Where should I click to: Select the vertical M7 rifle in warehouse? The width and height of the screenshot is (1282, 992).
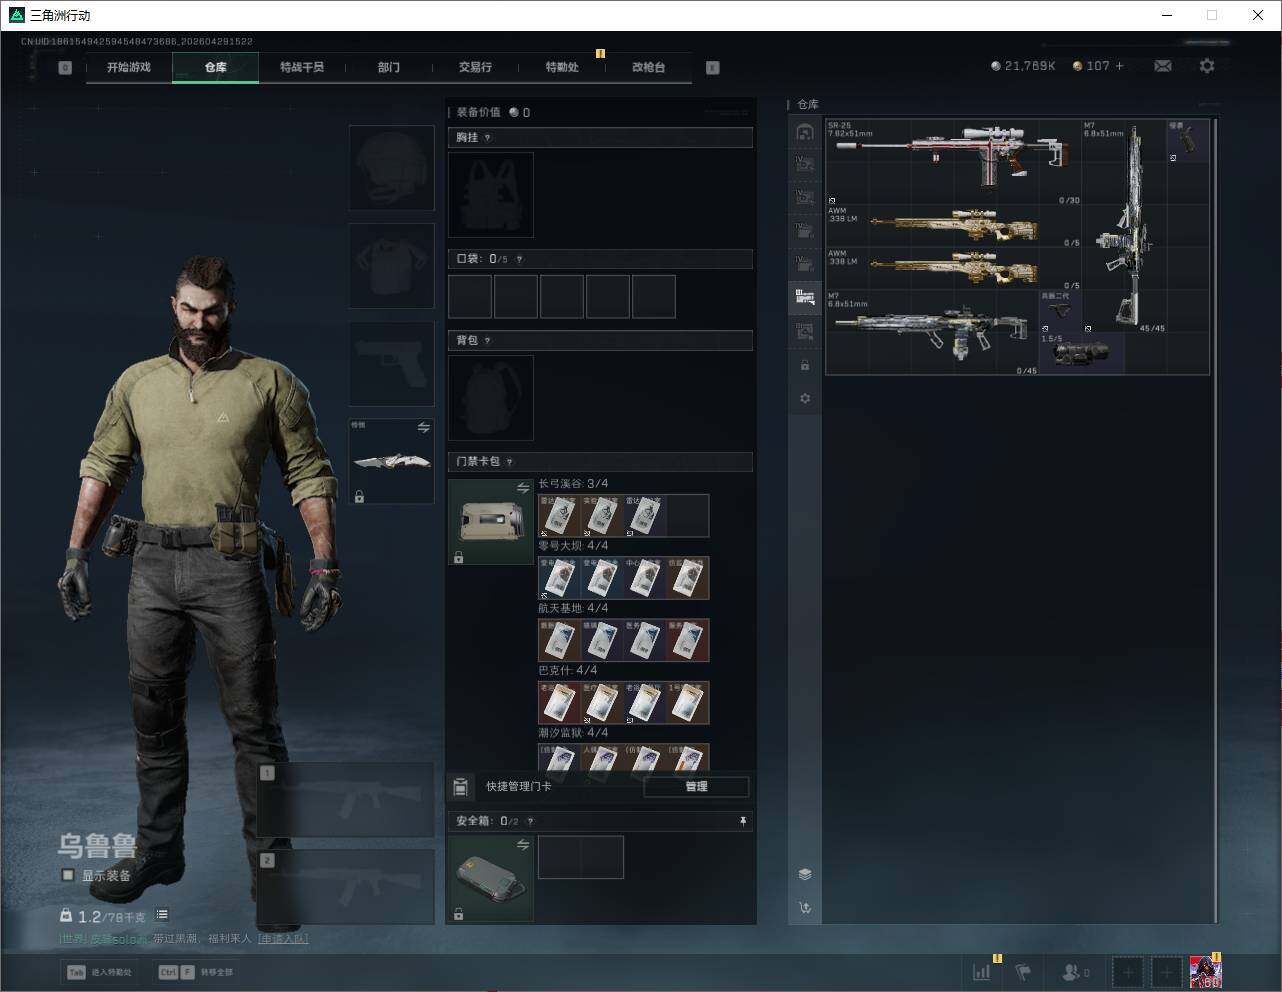(1125, 227)
